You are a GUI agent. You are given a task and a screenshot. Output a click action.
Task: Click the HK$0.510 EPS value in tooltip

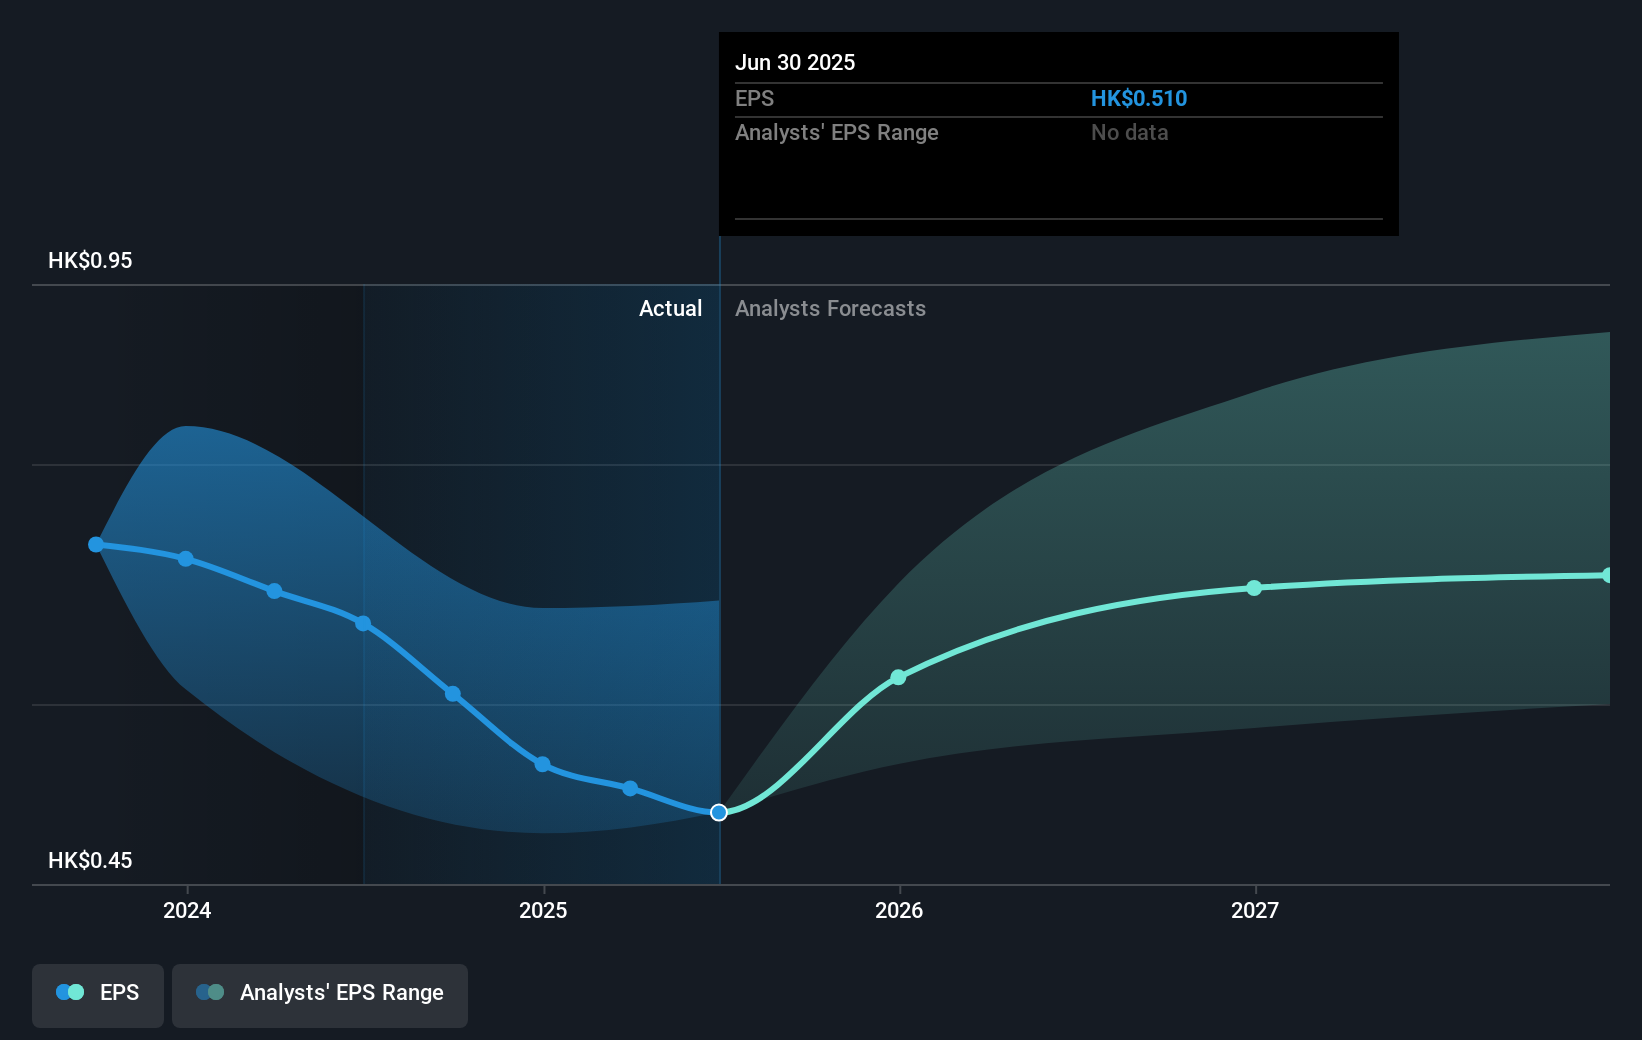point(1139,99)
